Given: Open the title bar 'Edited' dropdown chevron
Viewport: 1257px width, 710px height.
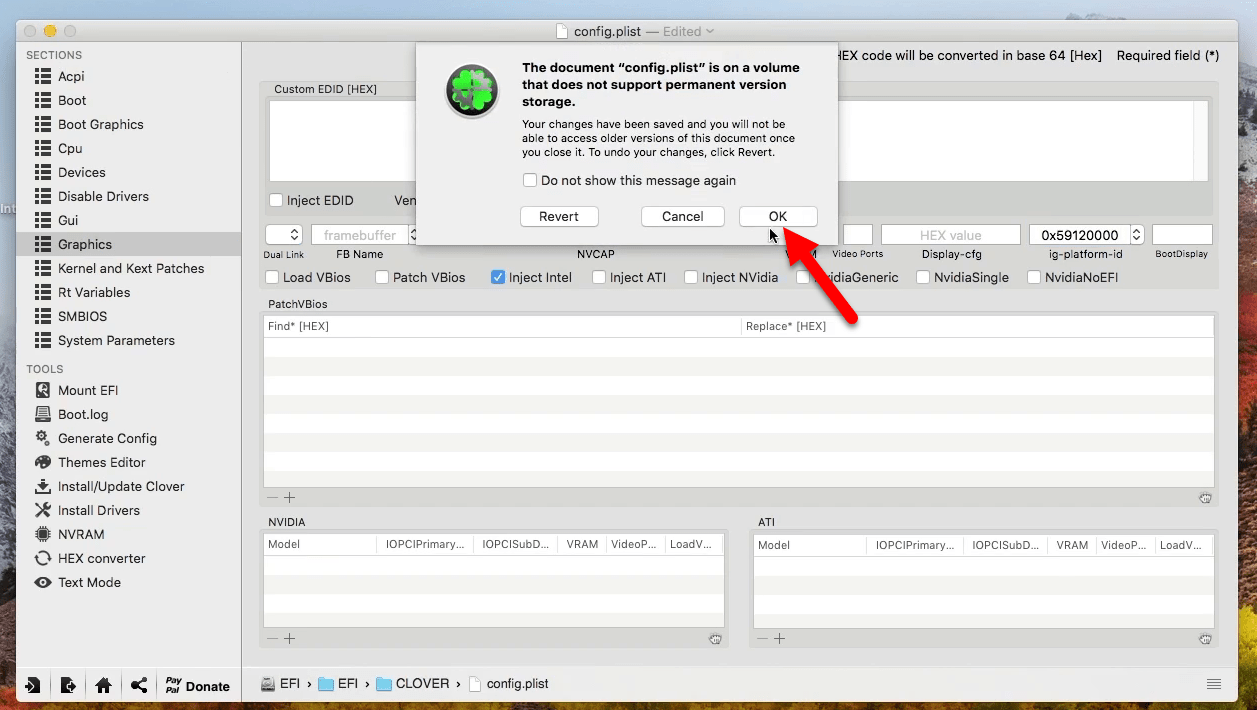Looking at the screenshot, I should 709,32.
